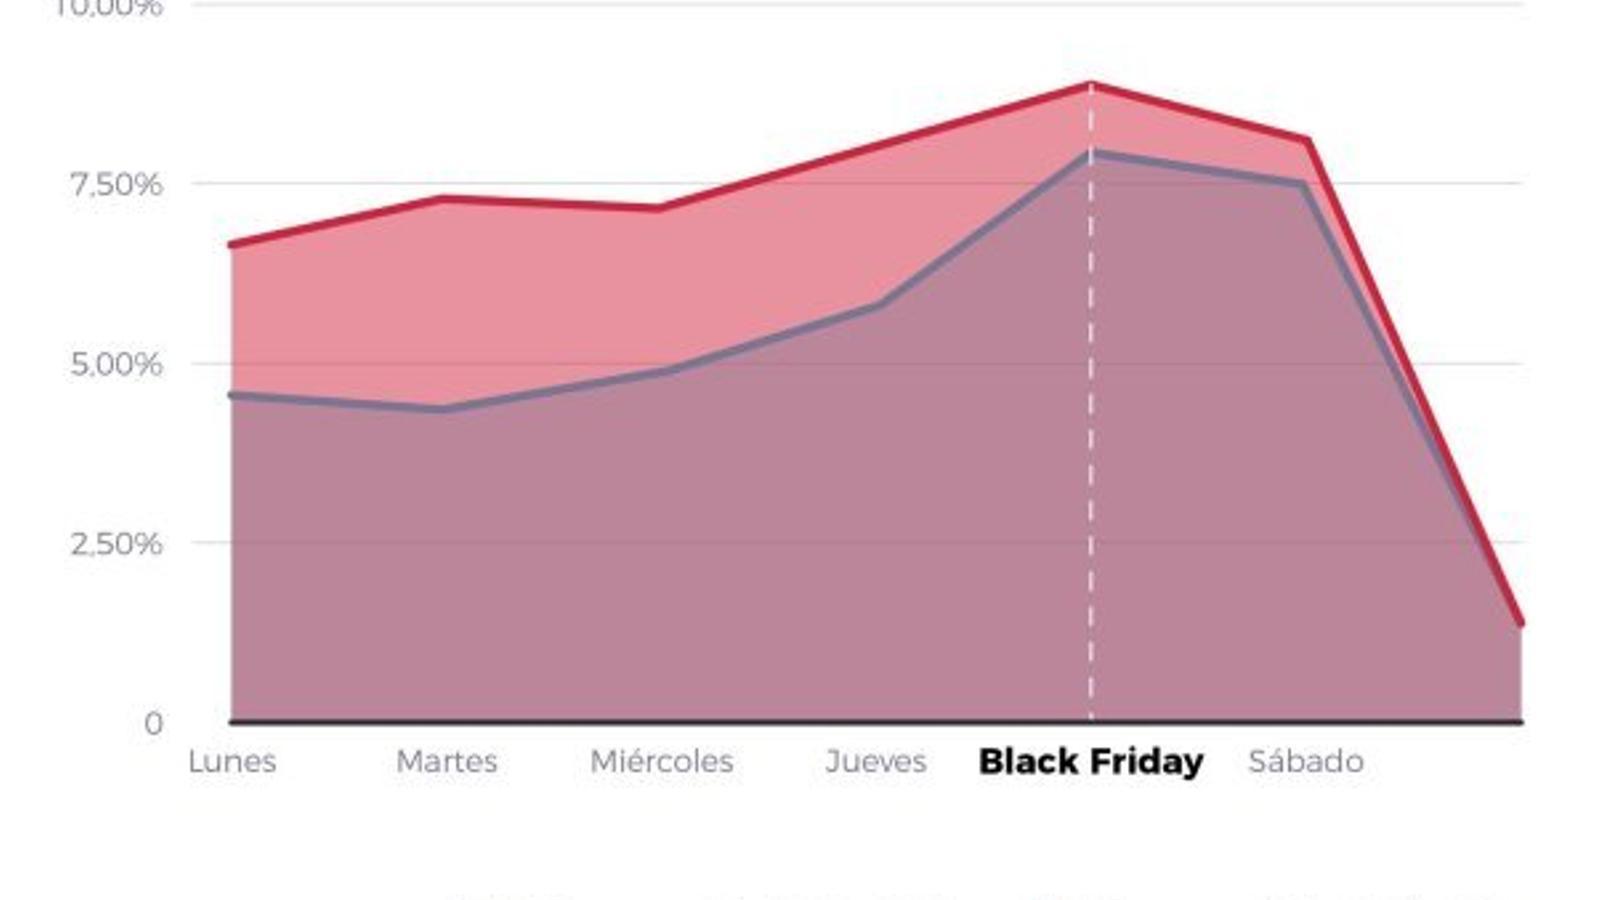Select the Jueves axis label
Screen dimensions: 1600x900
click(876, 762)
